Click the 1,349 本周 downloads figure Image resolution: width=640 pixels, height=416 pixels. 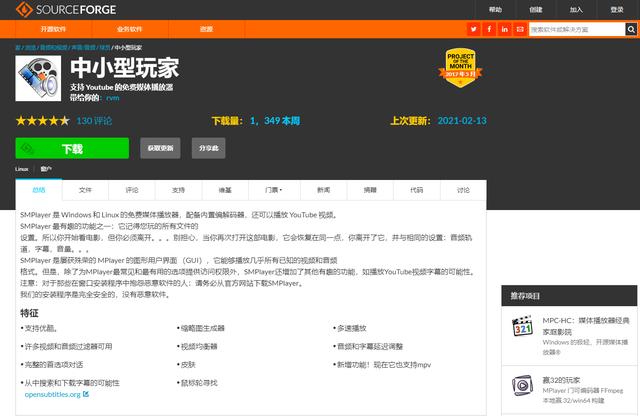coord(275,121)
